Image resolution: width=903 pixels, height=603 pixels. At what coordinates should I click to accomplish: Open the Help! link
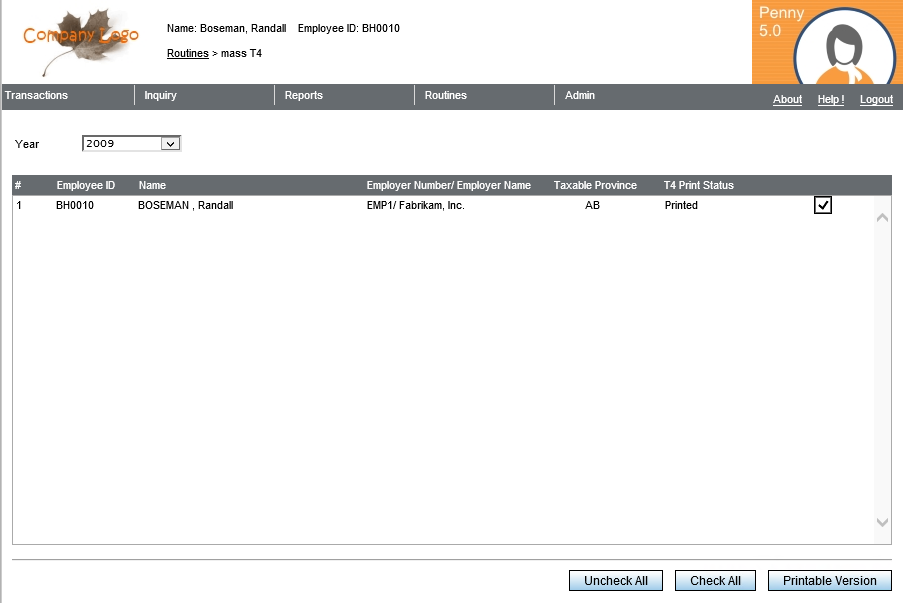(x=830, y=100)
